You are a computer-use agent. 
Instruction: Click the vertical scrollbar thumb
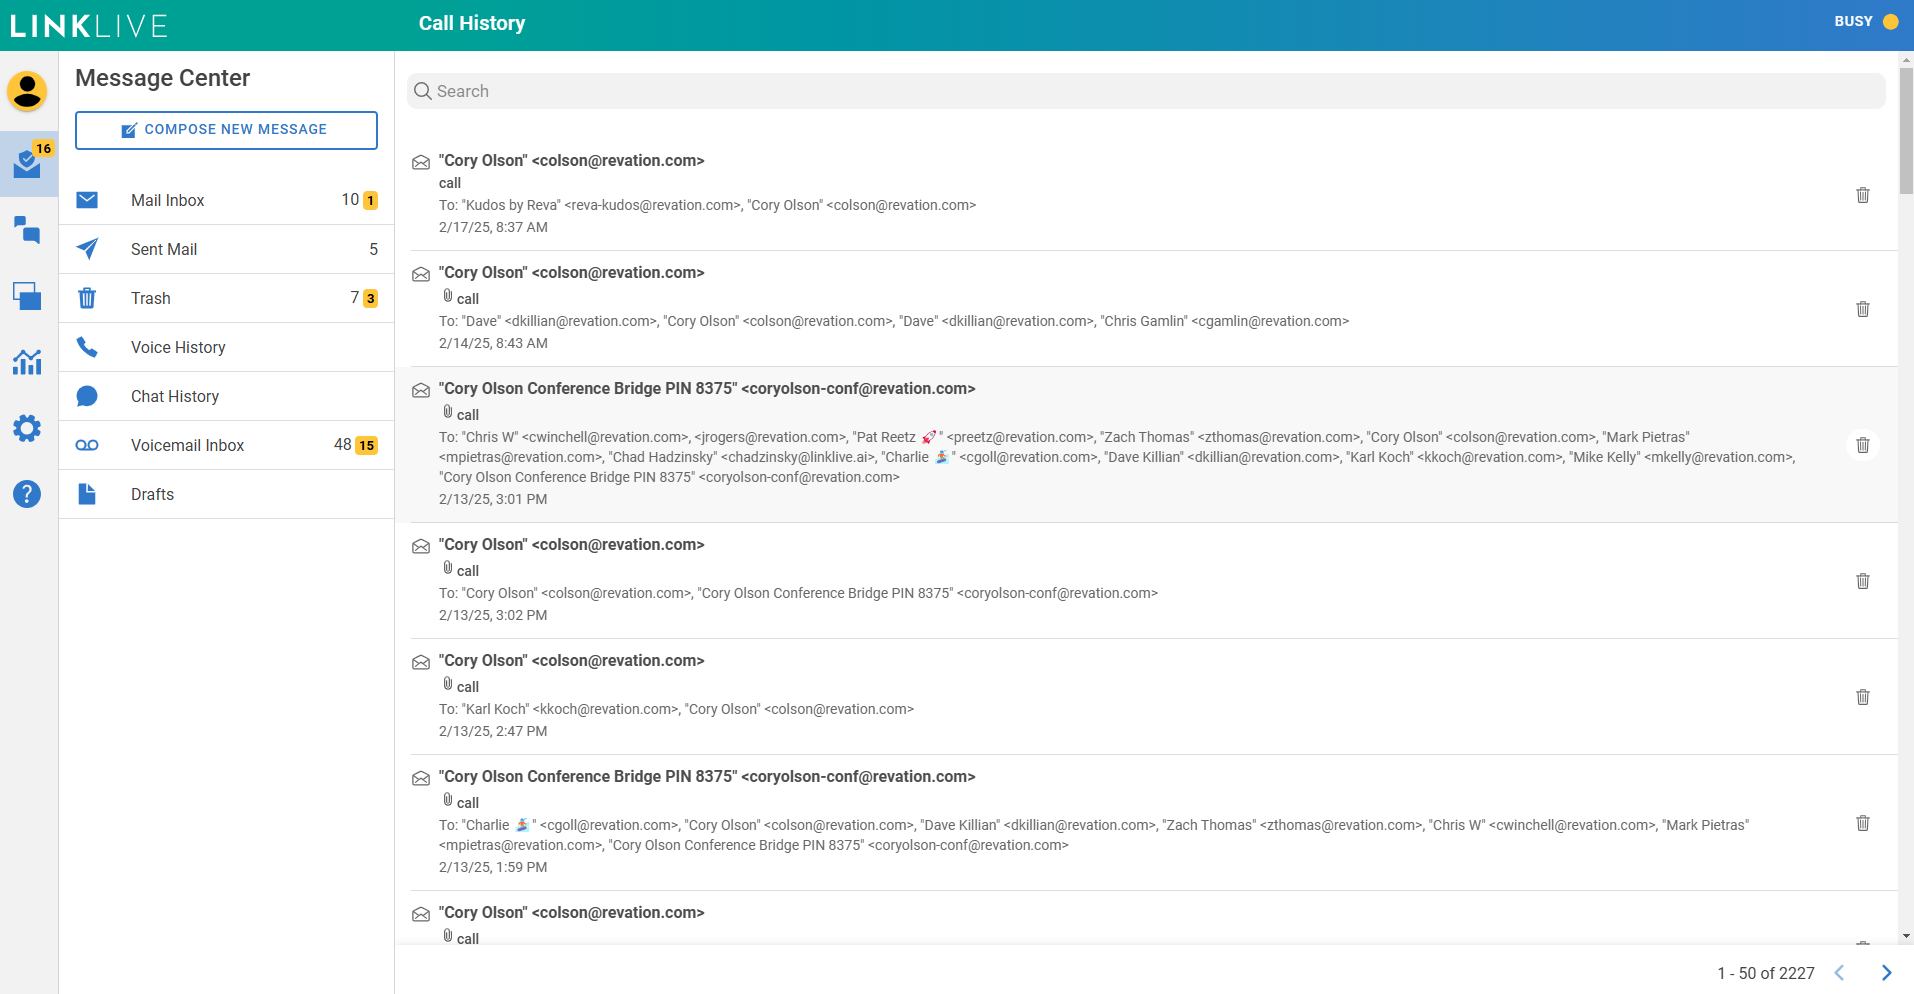1906,130
